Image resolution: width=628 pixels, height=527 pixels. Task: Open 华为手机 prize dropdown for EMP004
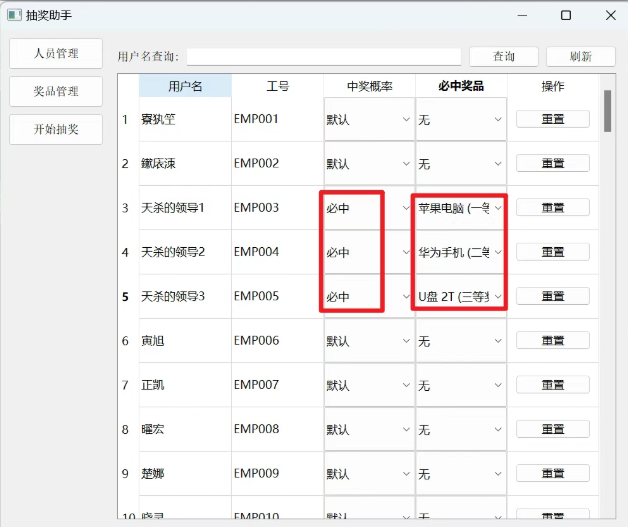point(460,252)
